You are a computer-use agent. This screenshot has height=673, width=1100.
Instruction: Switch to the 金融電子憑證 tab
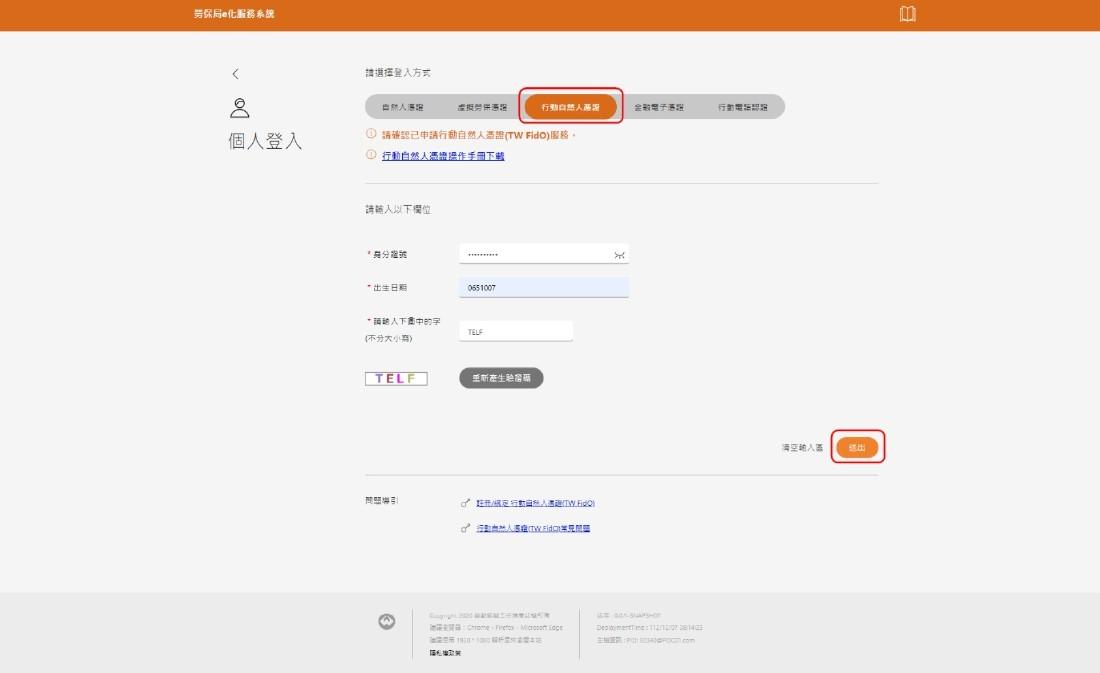659,107
